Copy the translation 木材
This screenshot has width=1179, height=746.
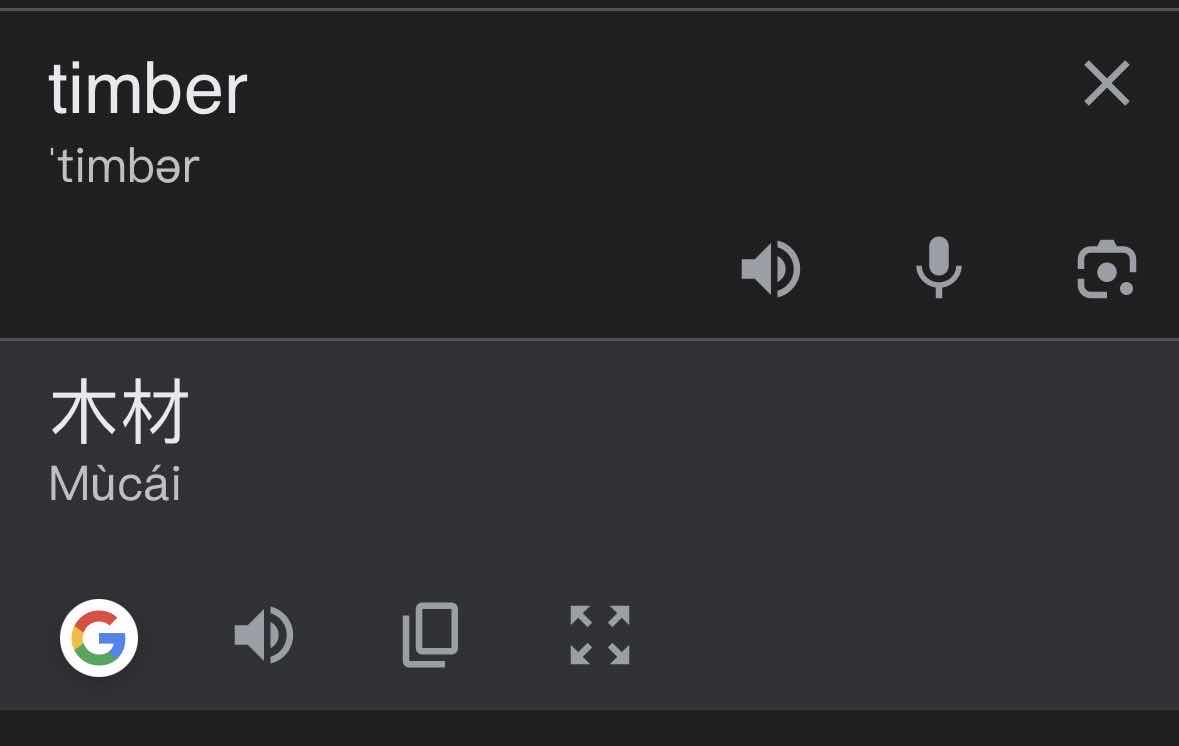pos(430,635)
